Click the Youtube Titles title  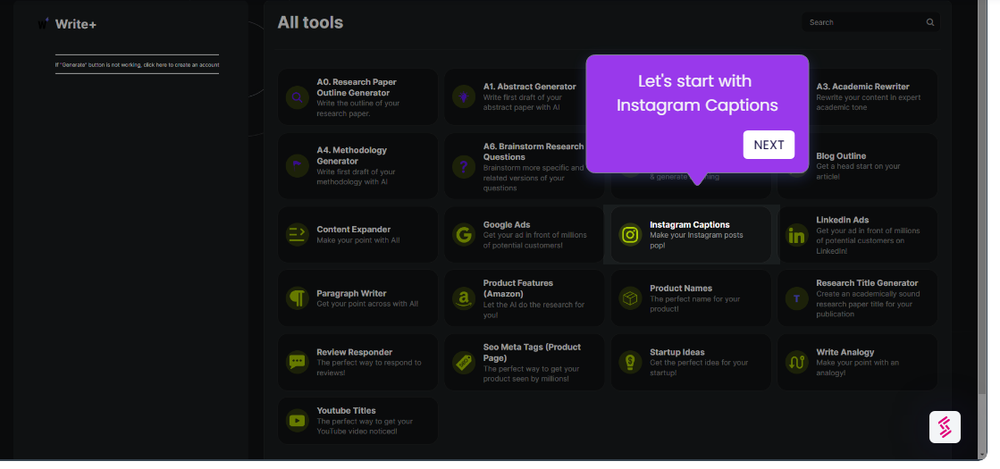[x=346, y=411]
